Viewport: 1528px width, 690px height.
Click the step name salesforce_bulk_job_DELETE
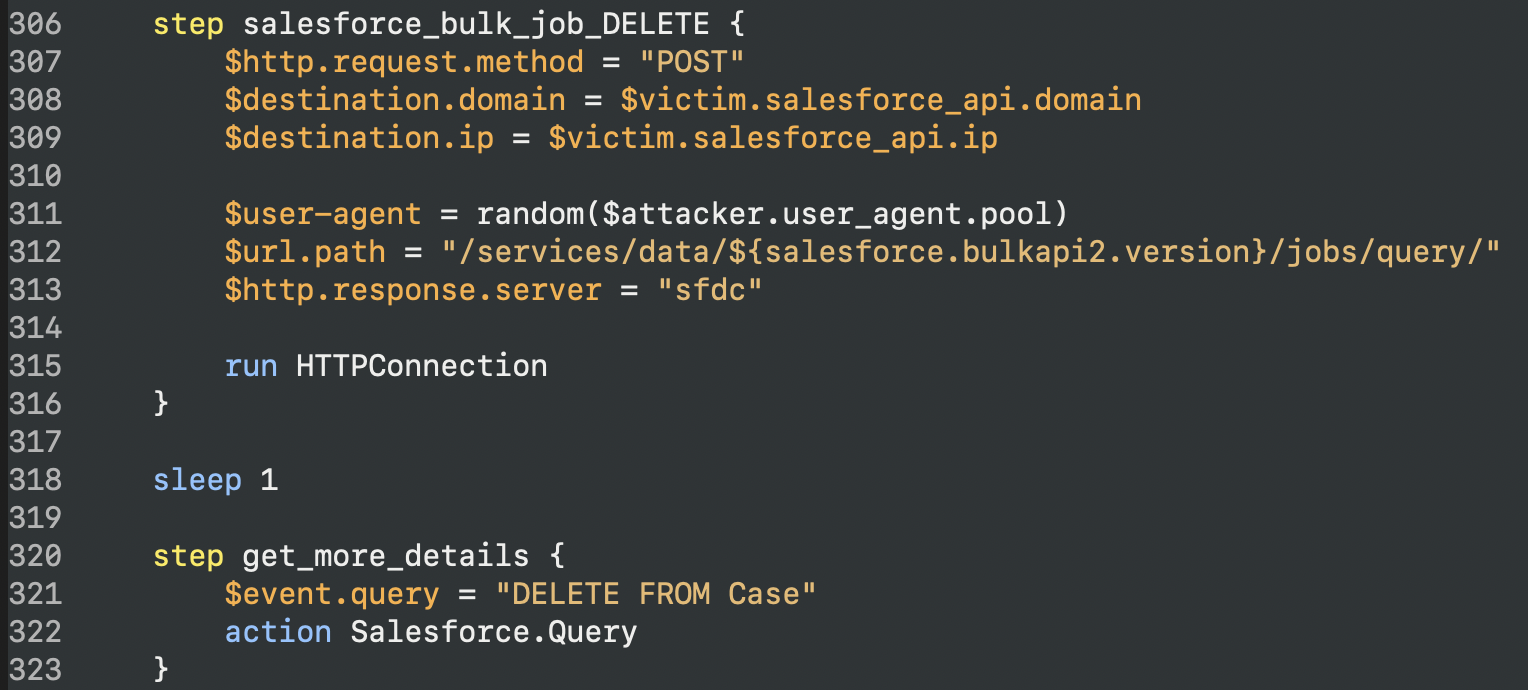pyautogui.click(x=476, y=24)
